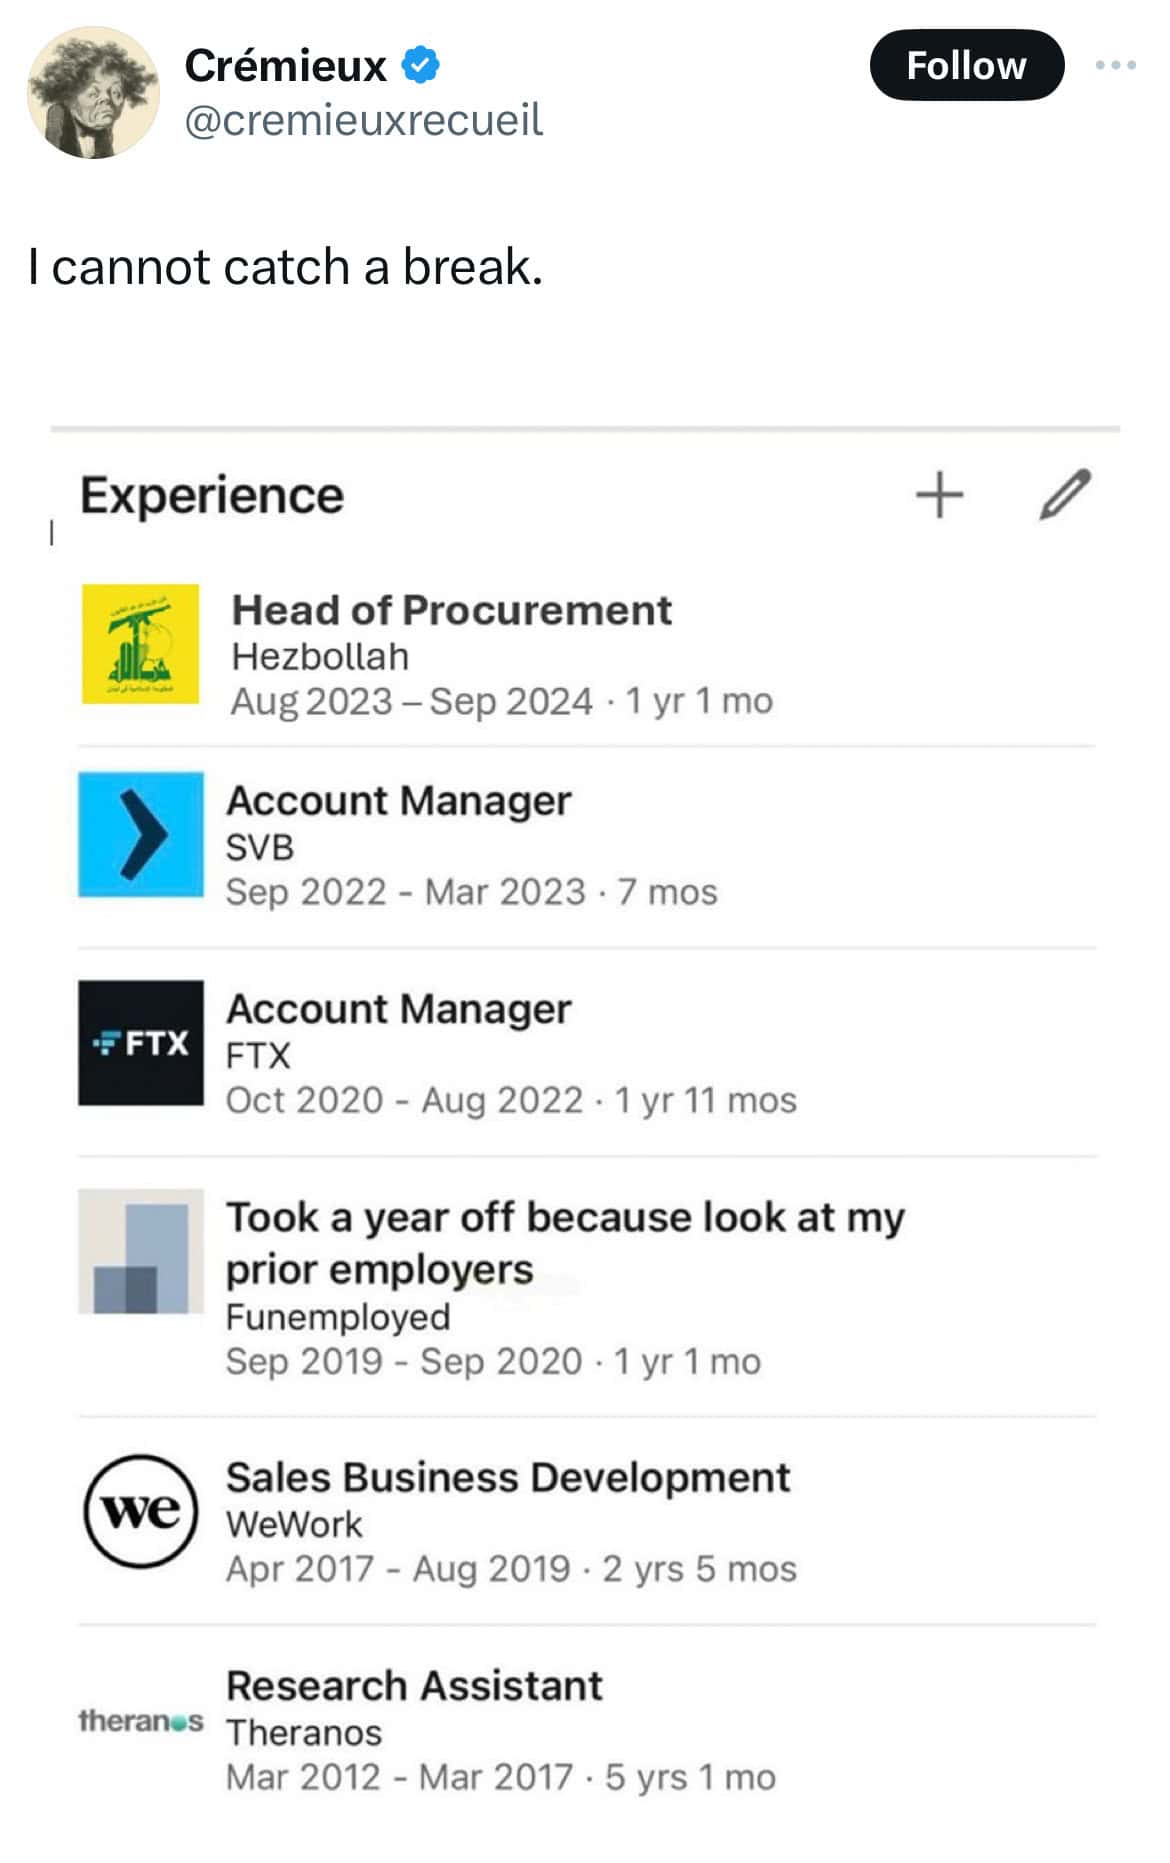Click the Crémieux display name
1170x1863 pixels.
286,66
